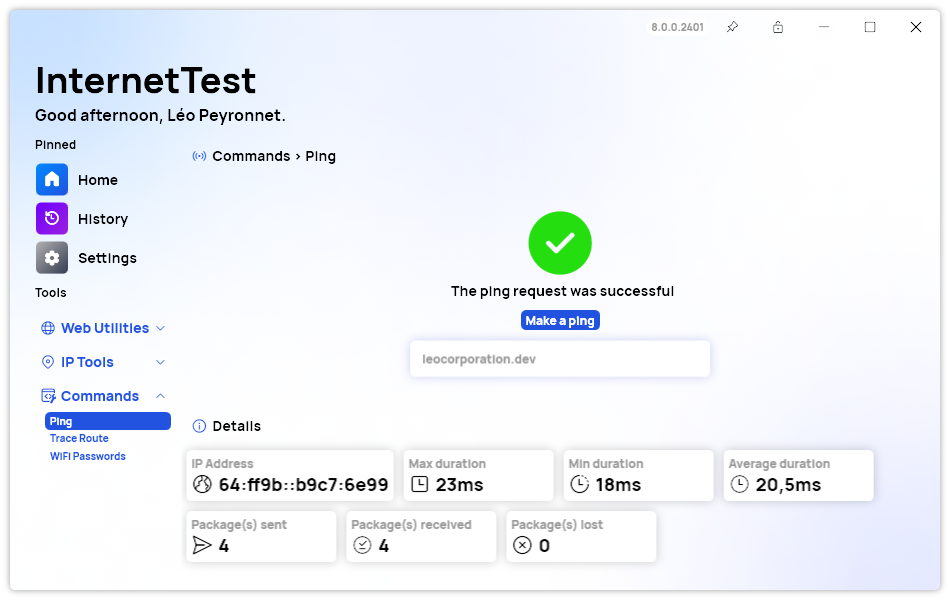Click the version number 8.0.0.2401
This screenshot has width=950, height=600.
(x=677, y=27)
